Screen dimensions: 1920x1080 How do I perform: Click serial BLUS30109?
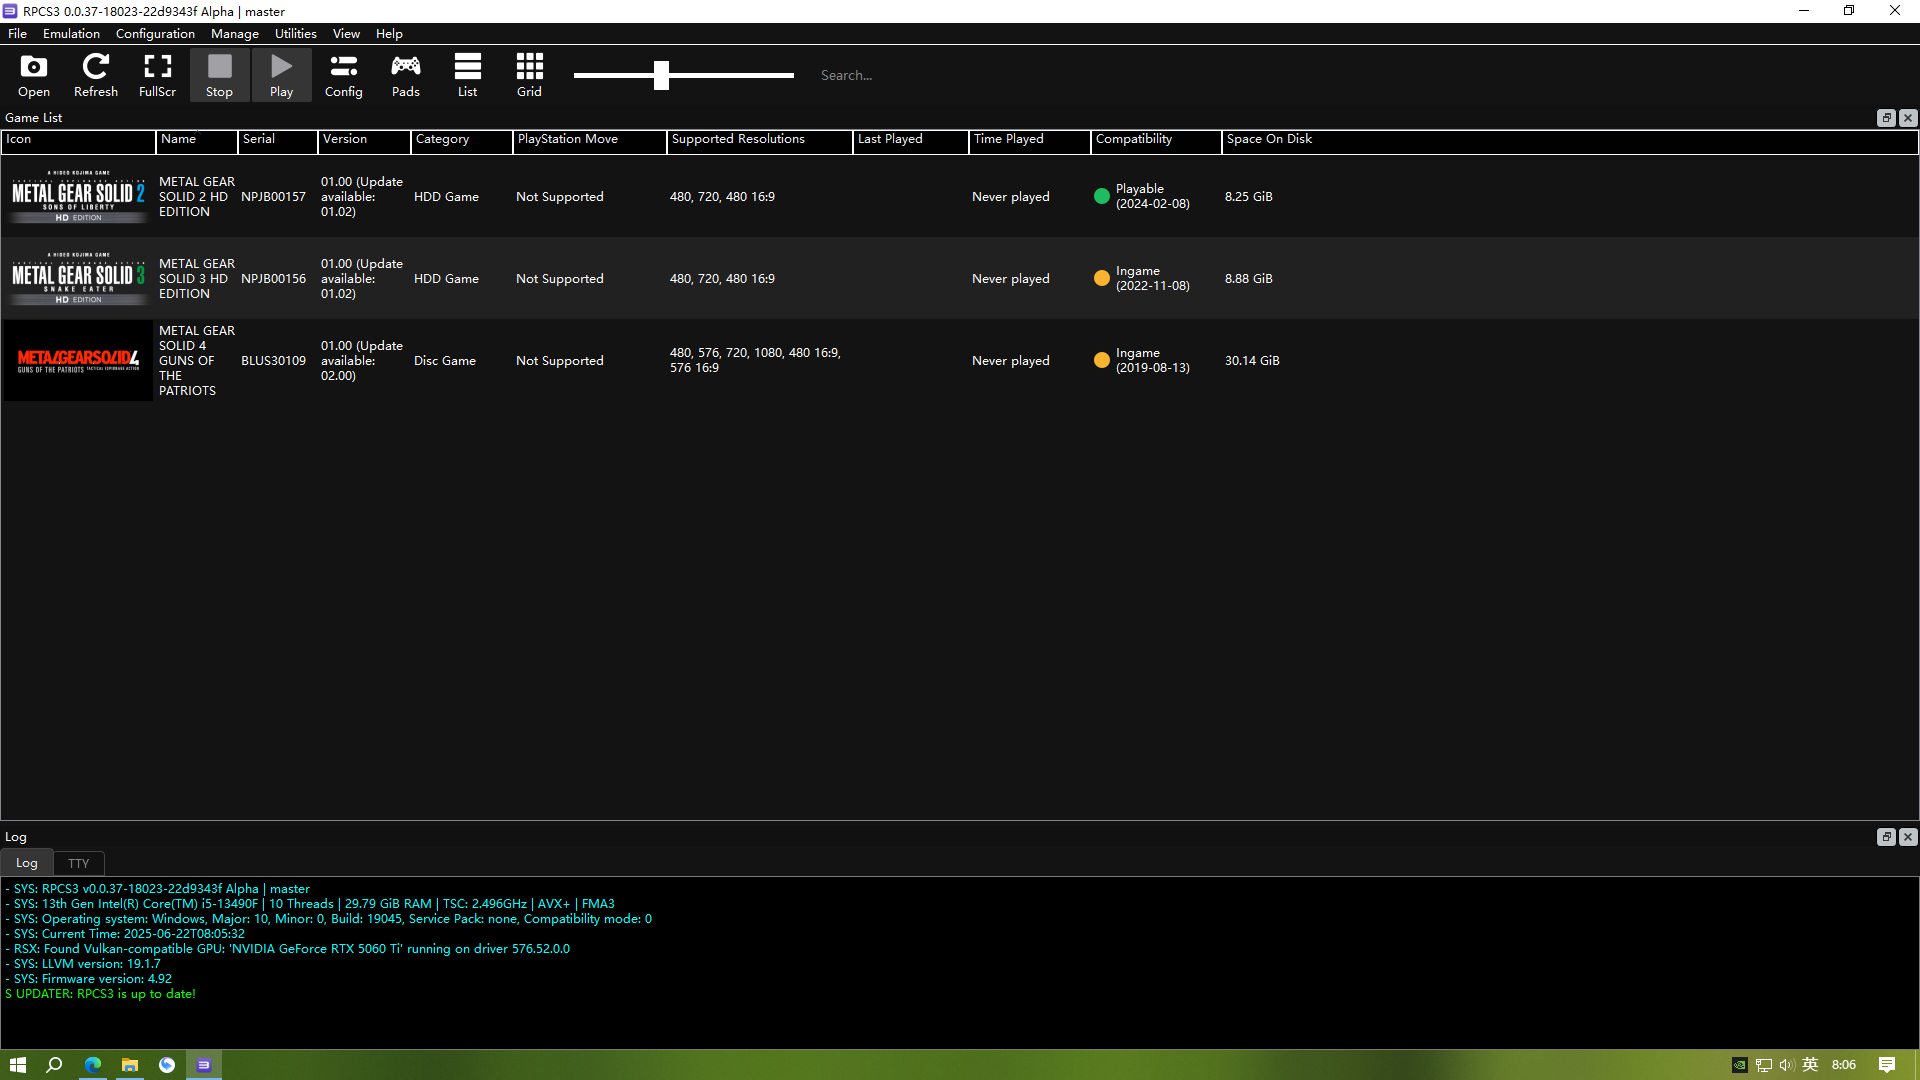pos(273,360)
